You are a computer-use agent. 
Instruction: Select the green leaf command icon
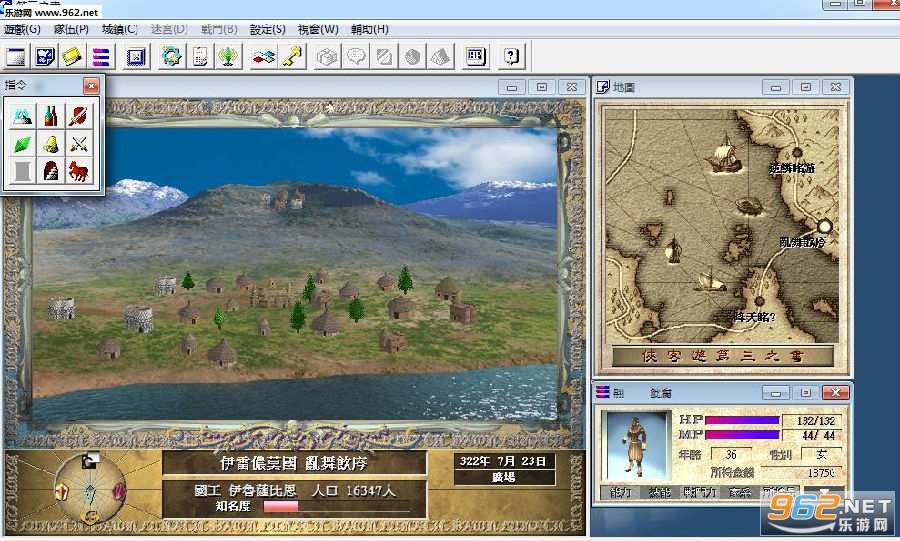22,144
